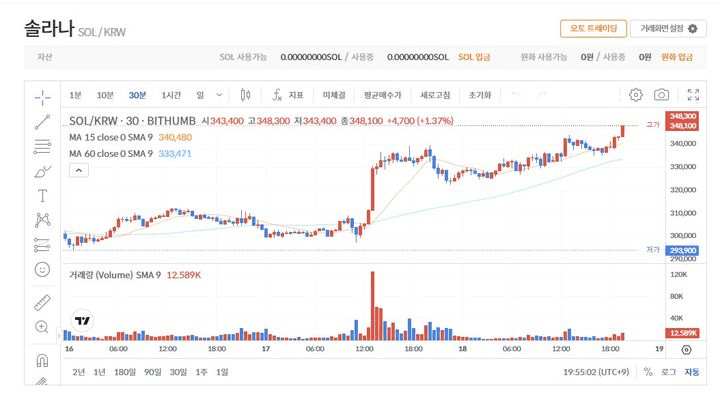Select the 일 daily interval
This screenshot has width=720, height=414.
[200, 95]
